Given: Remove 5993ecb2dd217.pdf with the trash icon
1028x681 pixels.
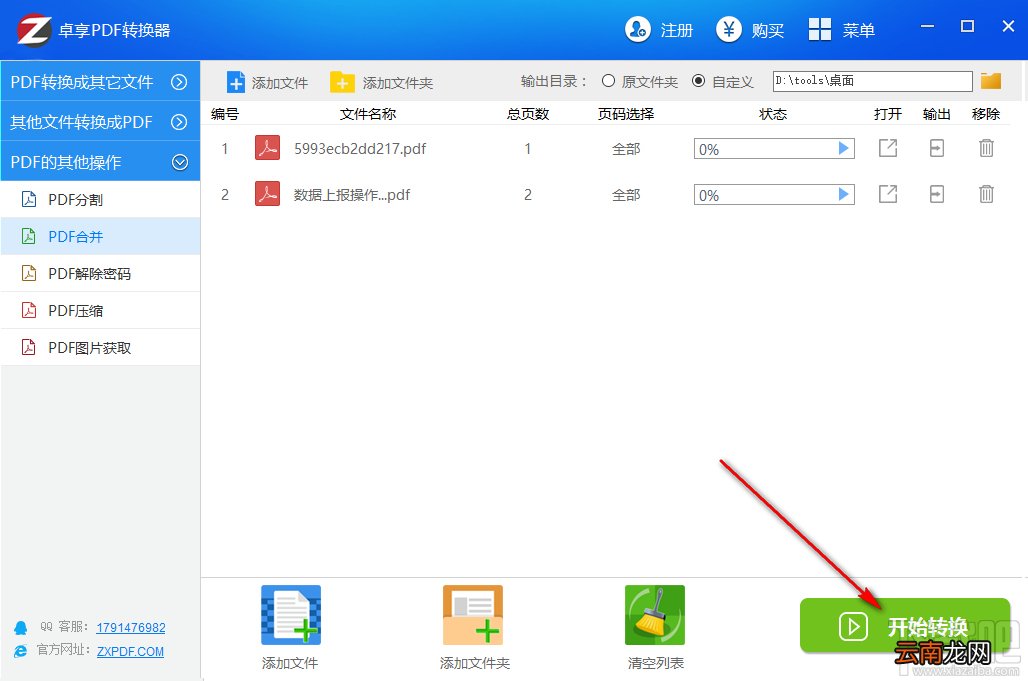Looking at the screenshot, I should [x=986, y=148].
